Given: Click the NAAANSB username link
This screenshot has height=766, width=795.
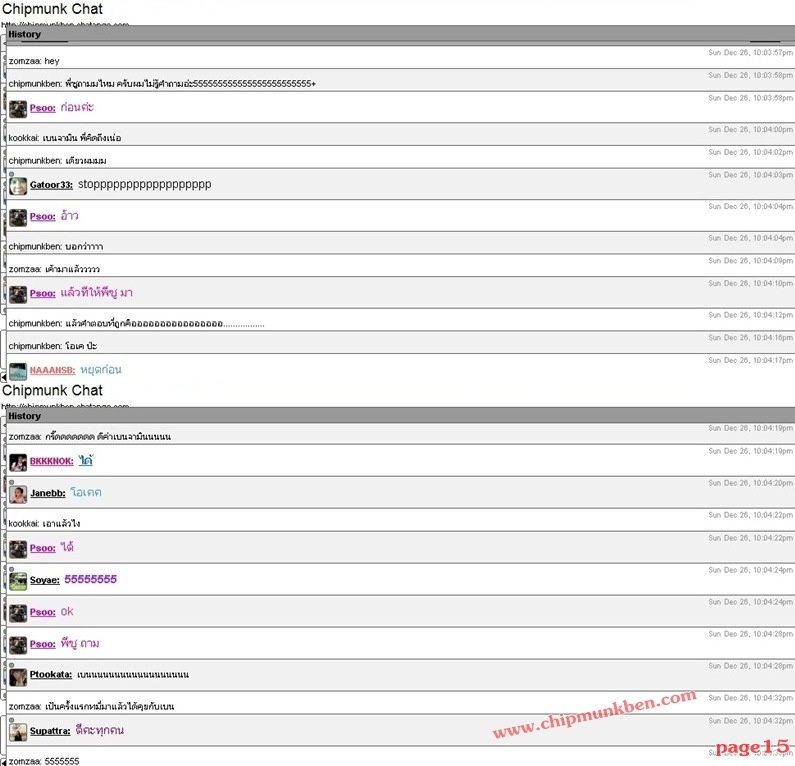Looking at the screenshot, I should coord(52,371).
